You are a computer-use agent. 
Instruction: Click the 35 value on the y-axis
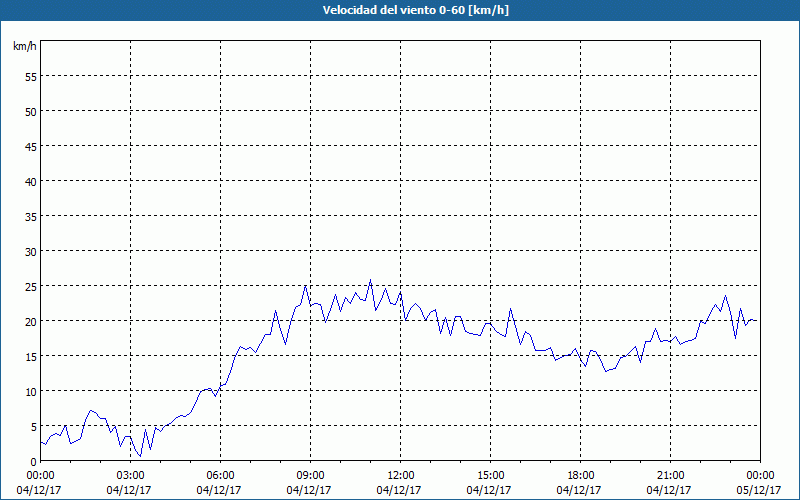31,216
